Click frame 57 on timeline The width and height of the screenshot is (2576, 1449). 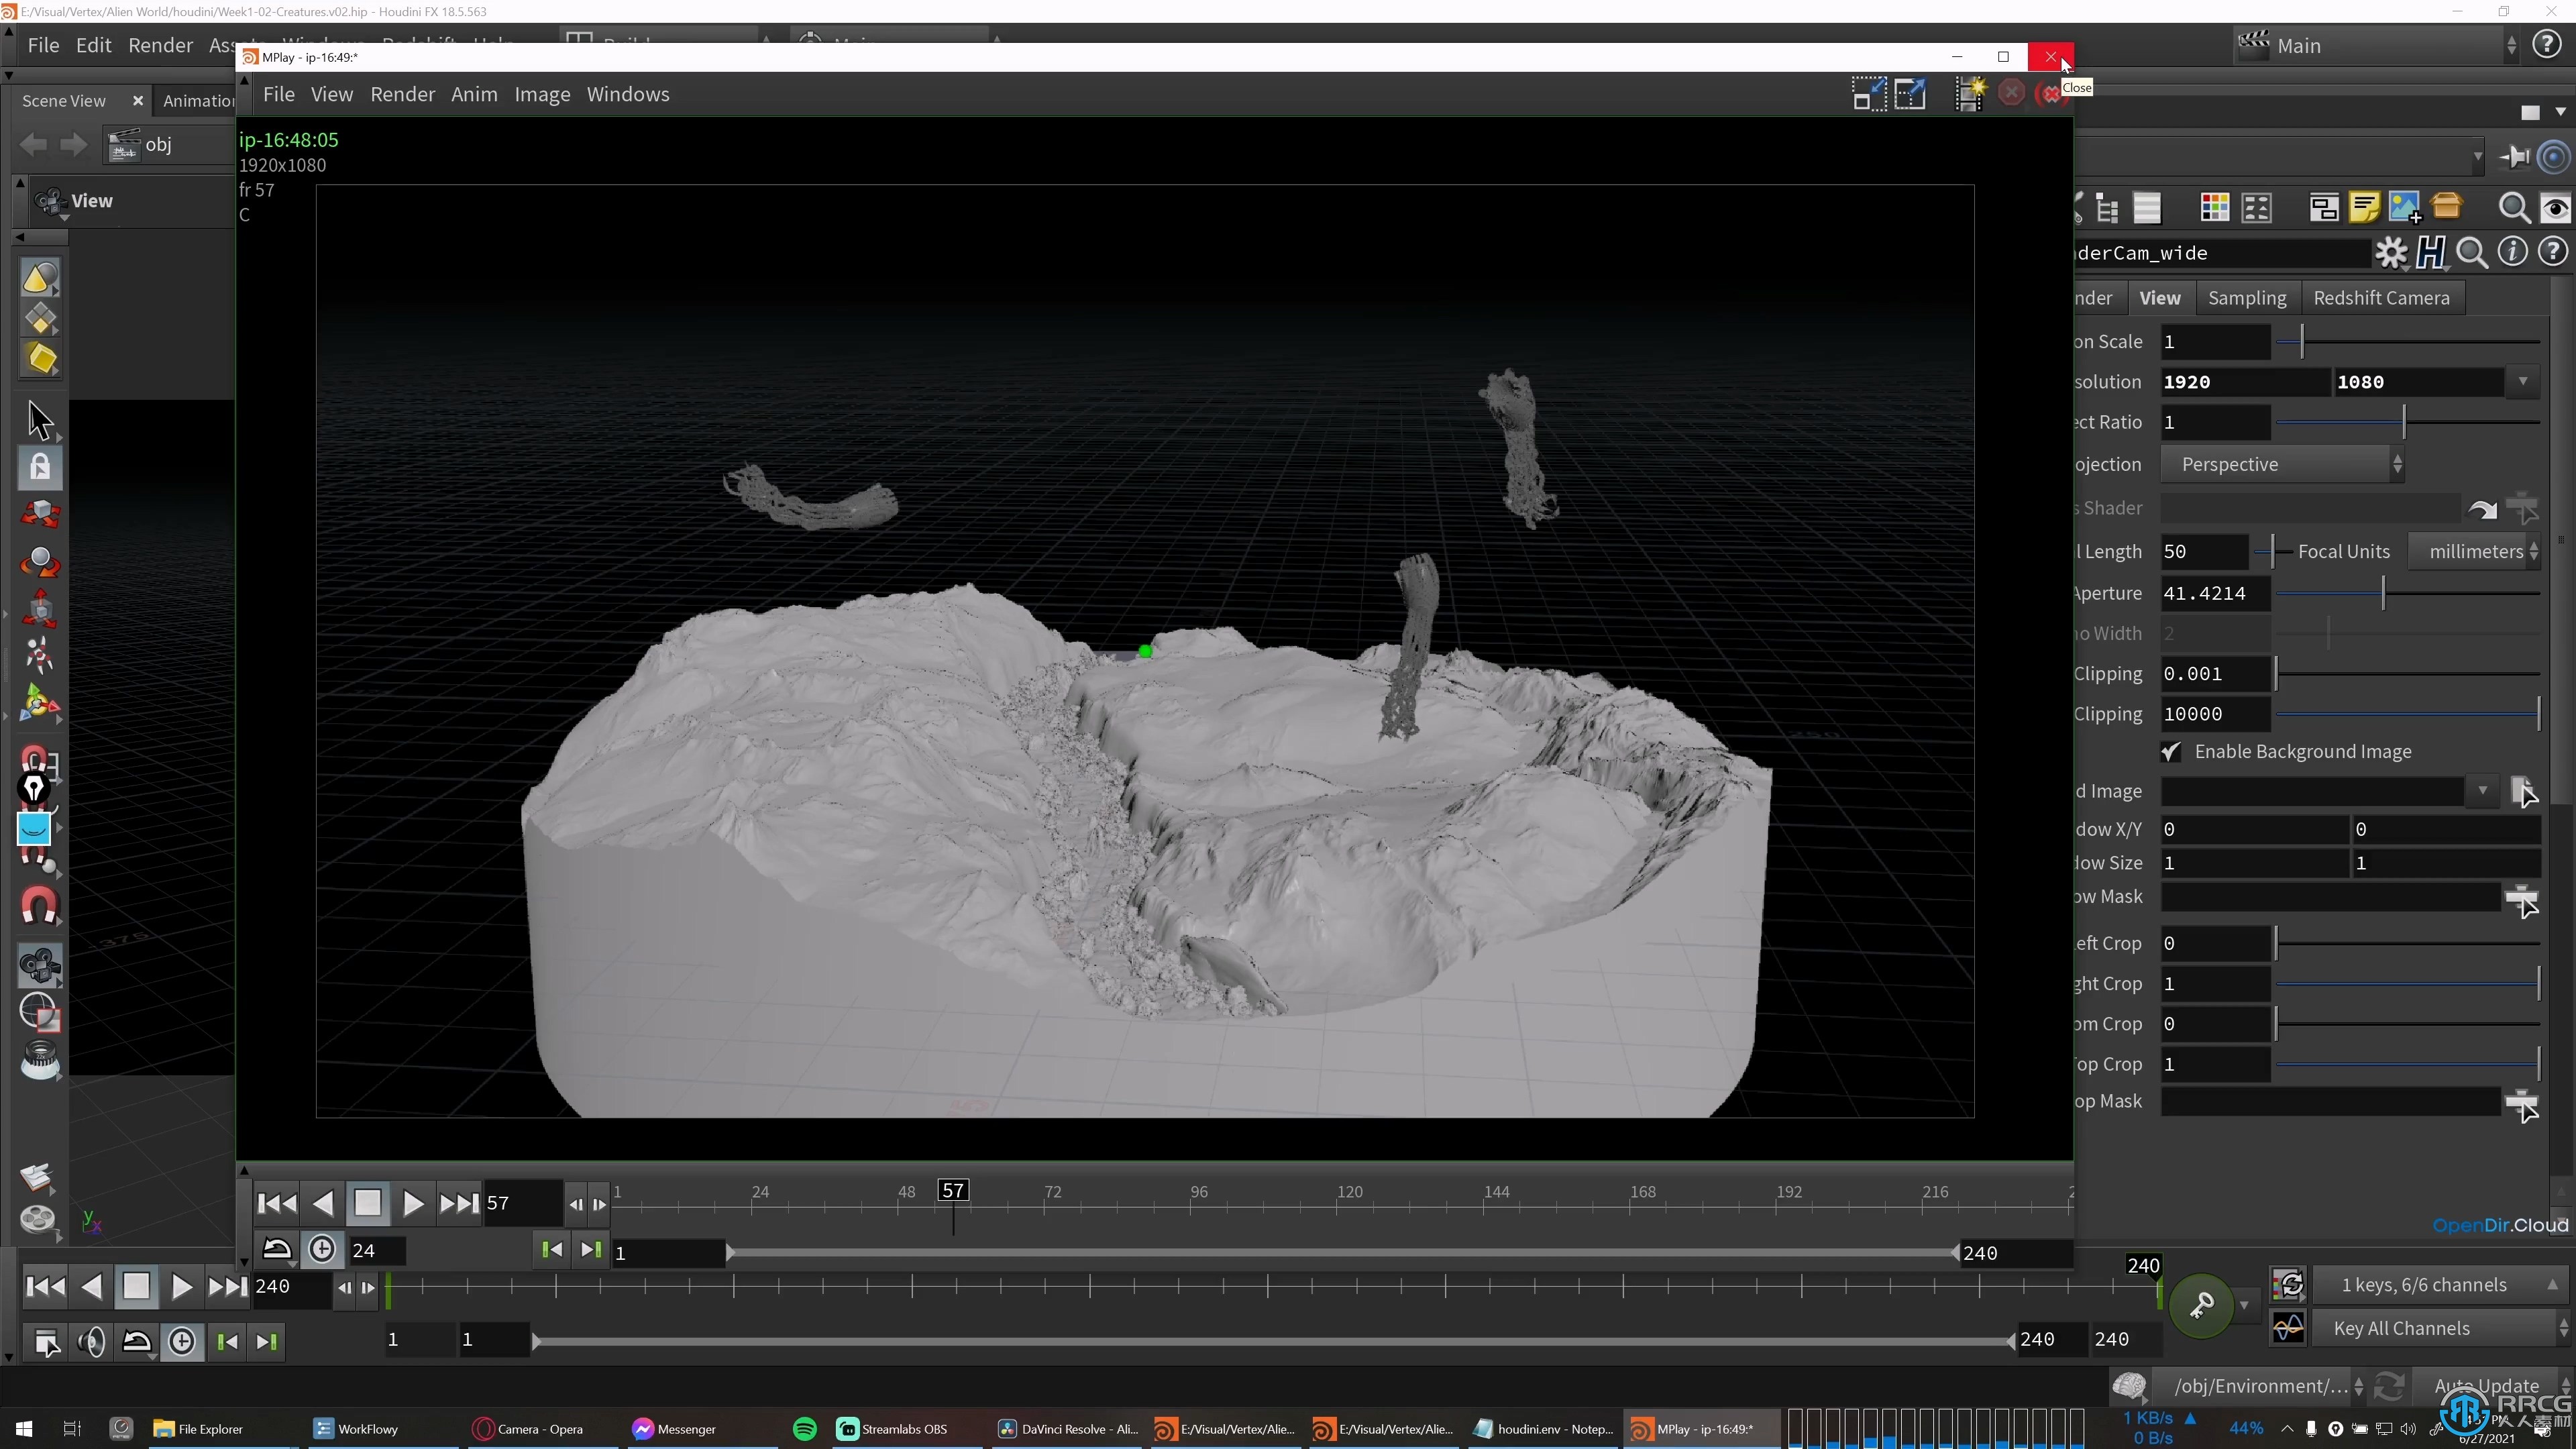(954, 1191)
